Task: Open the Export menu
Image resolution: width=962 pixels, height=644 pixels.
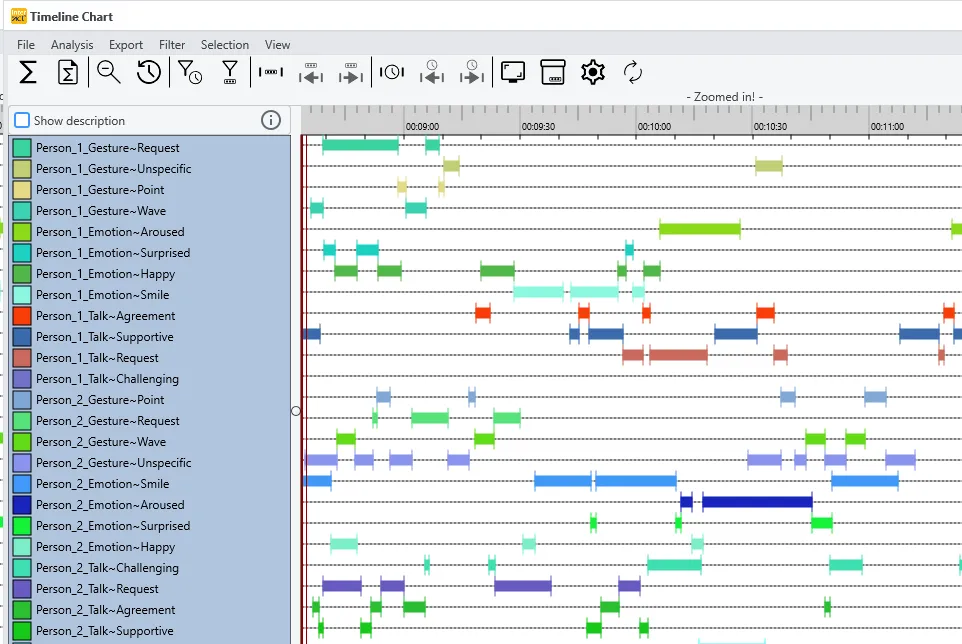Action: pos(125,44)
